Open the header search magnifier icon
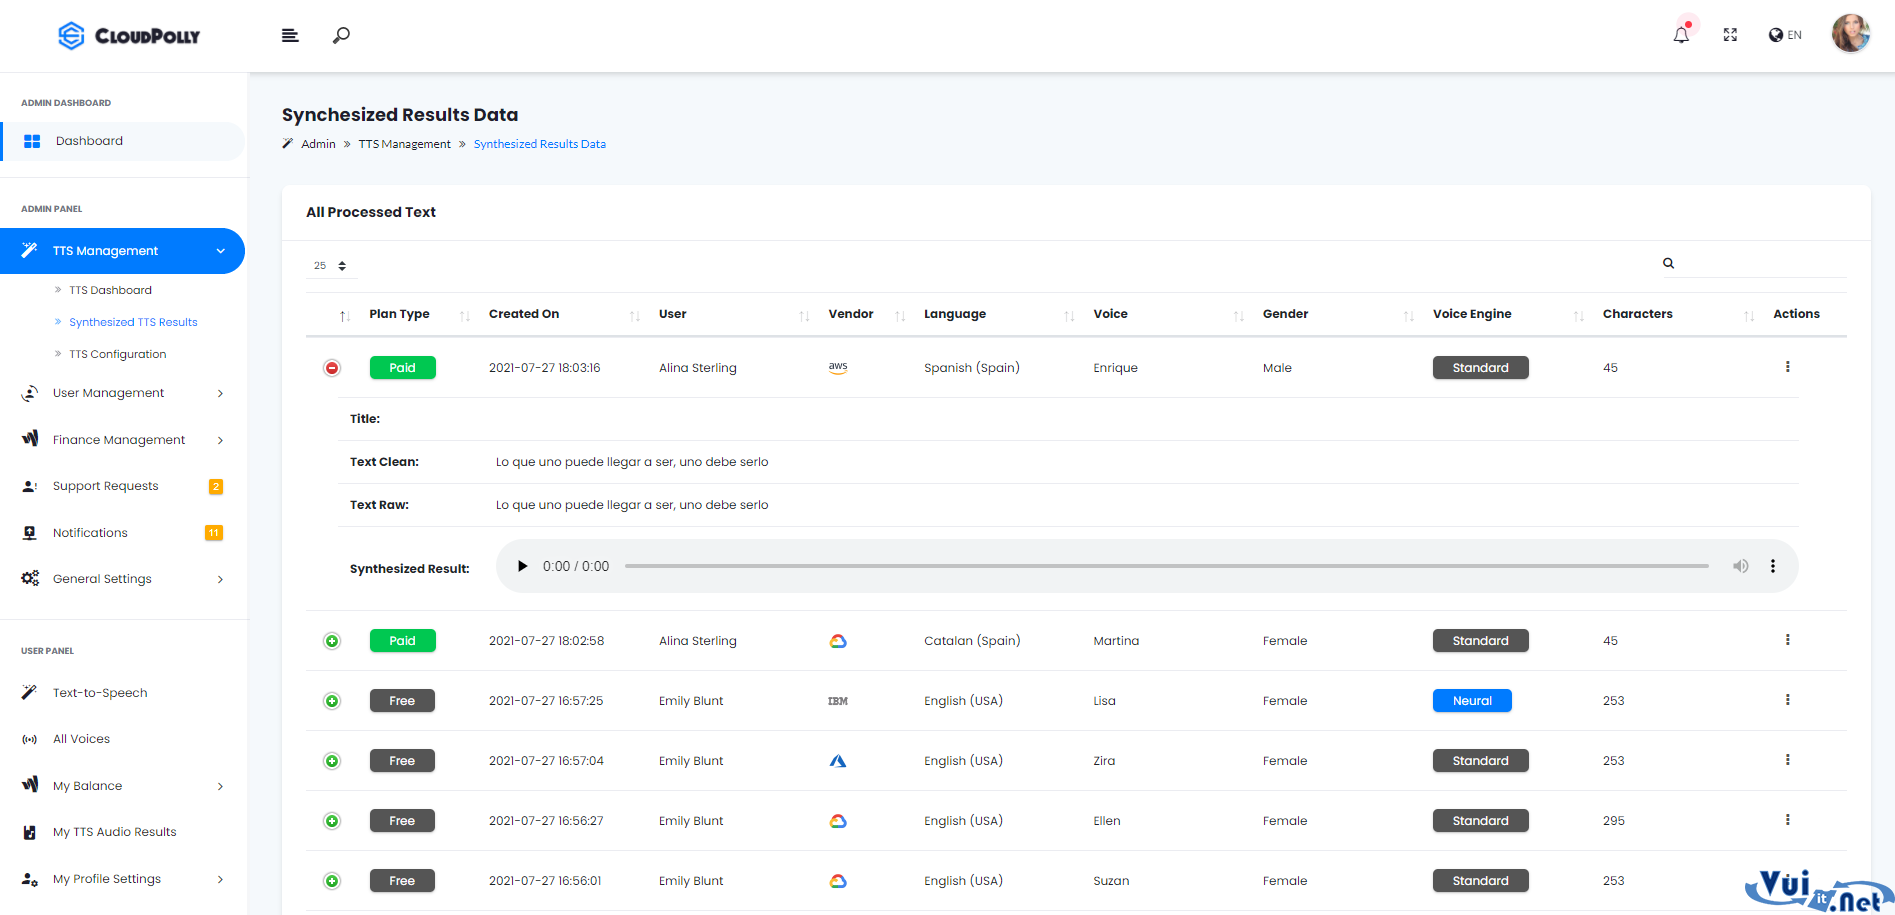This screenshot has width=1895, height=915. click(341, 36)
